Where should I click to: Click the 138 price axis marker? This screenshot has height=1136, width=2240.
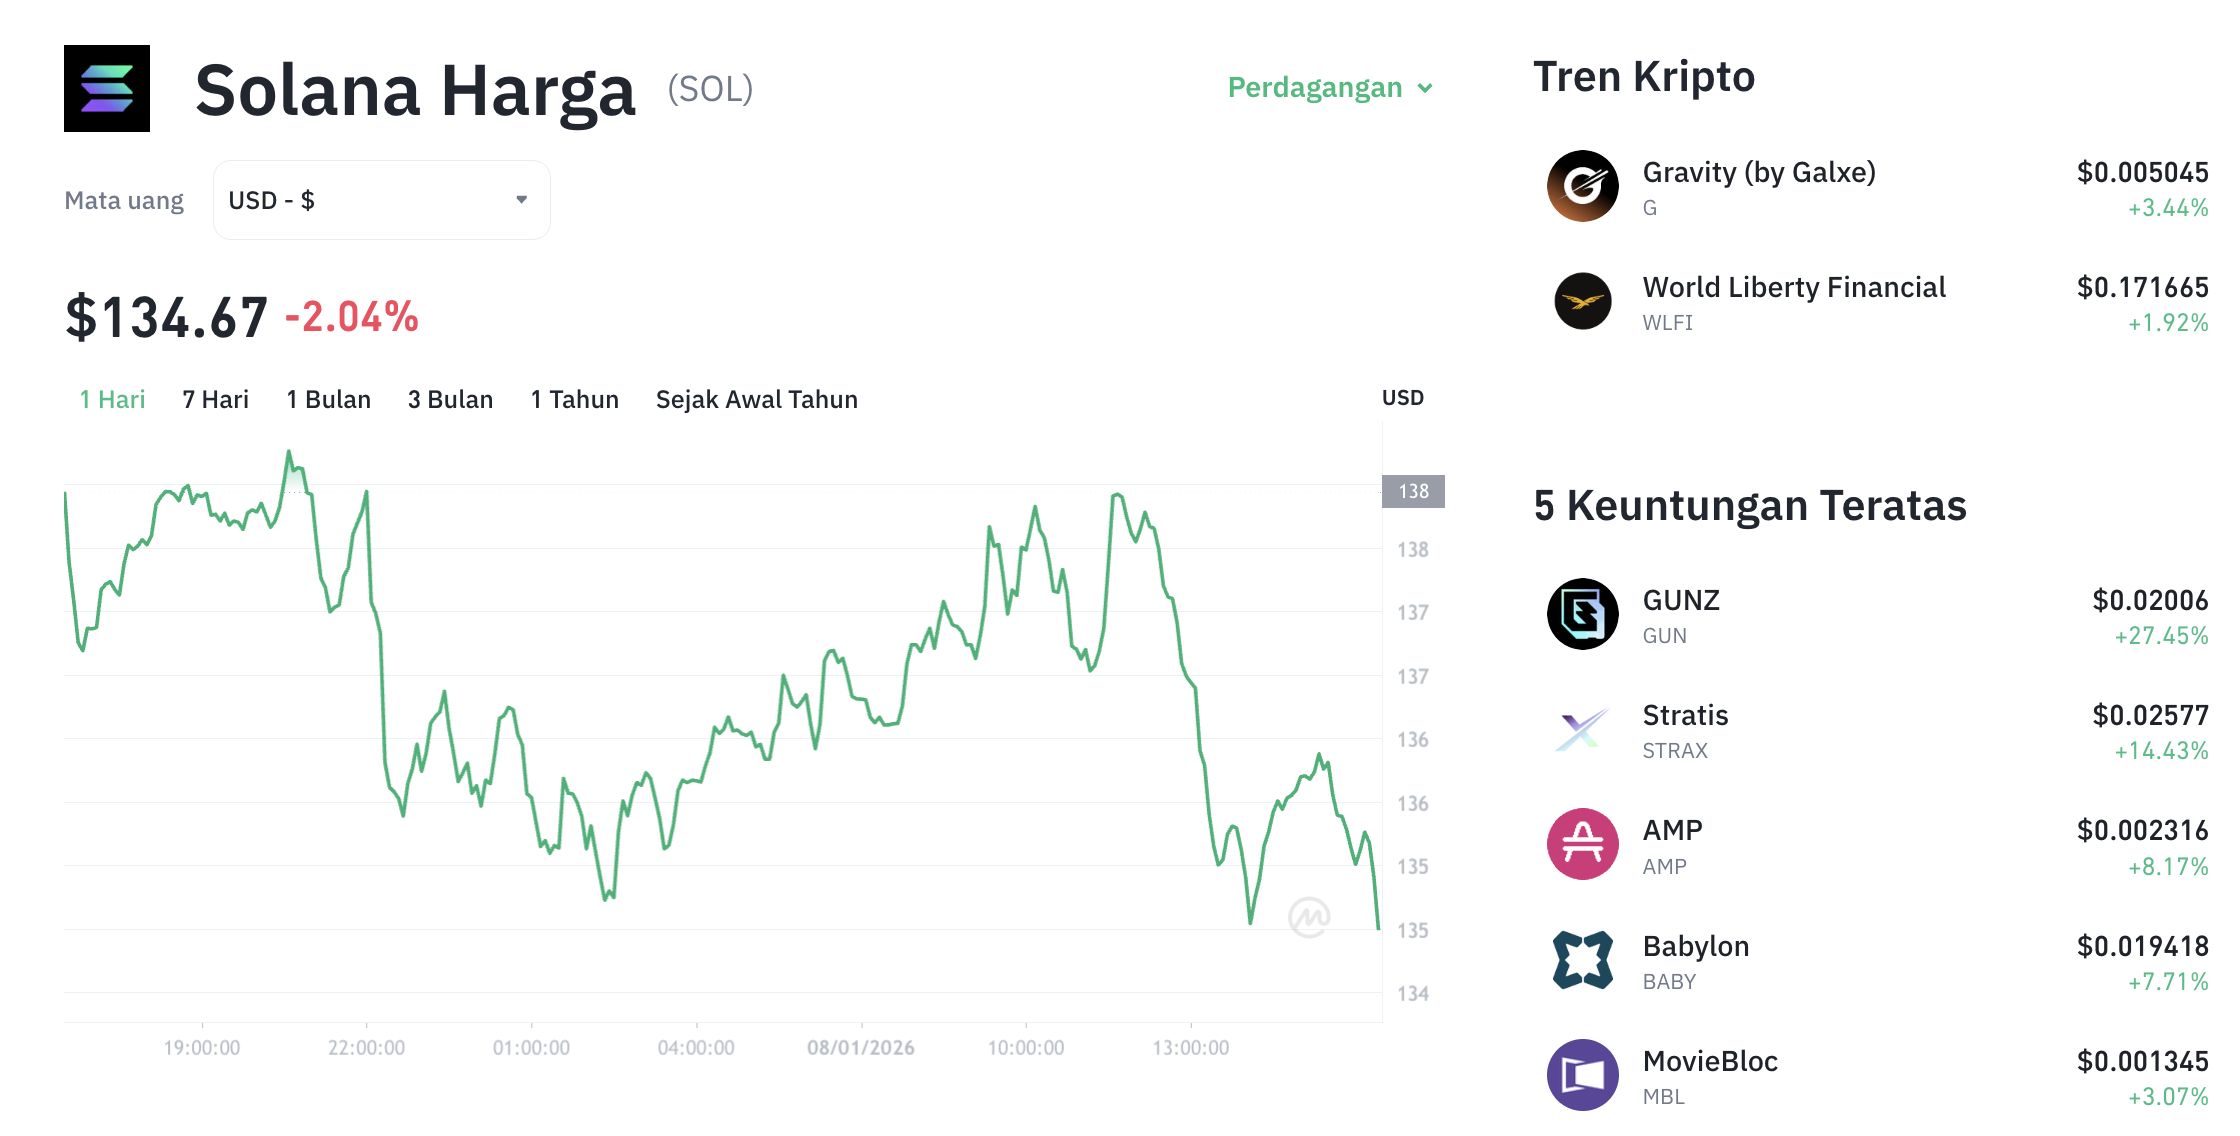point(1412,491)
